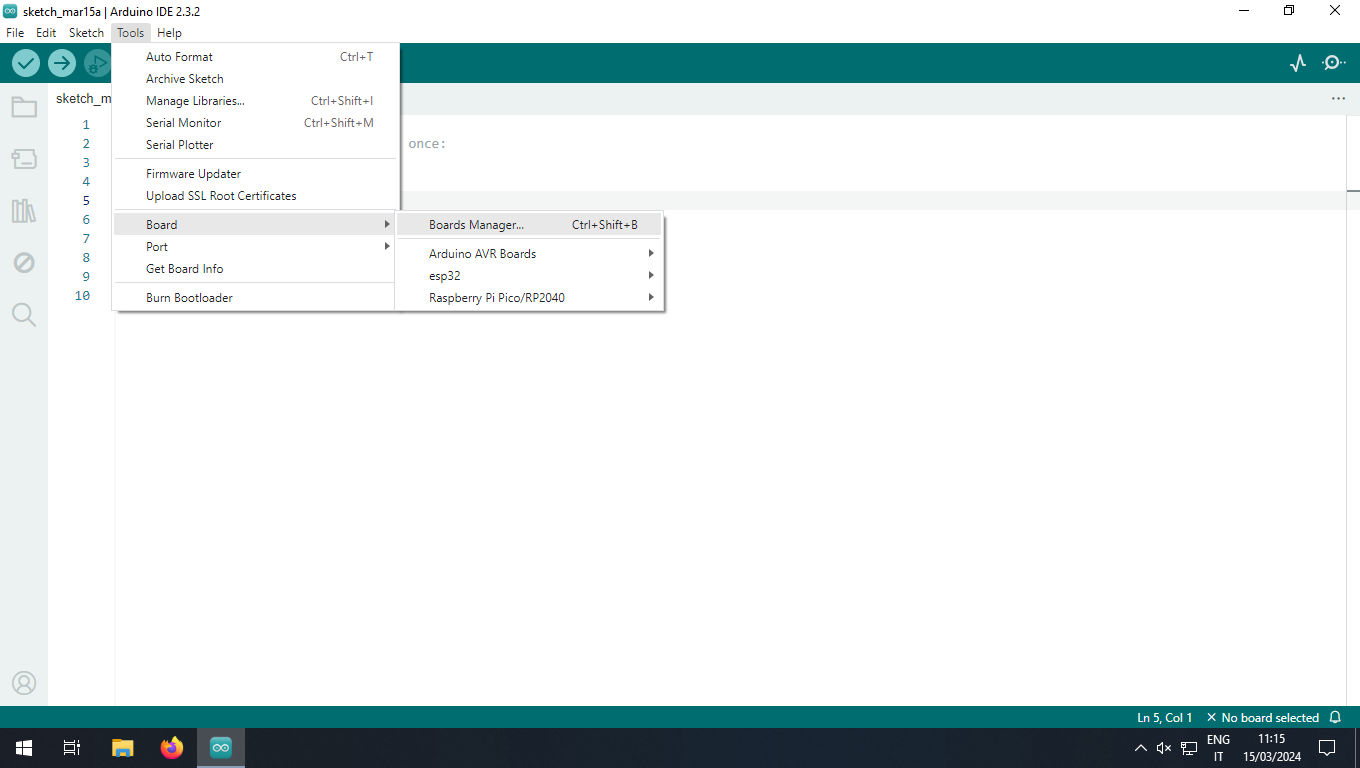
Task: Expand the Port submenu
Action: (256, 247)
